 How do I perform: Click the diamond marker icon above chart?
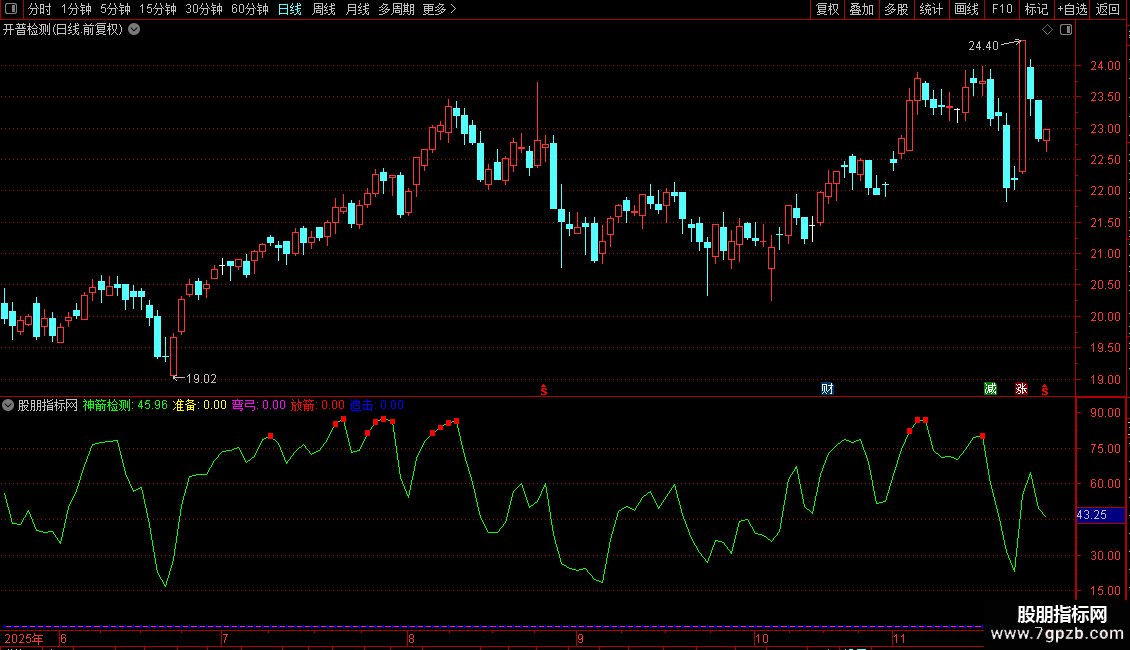1048,30
